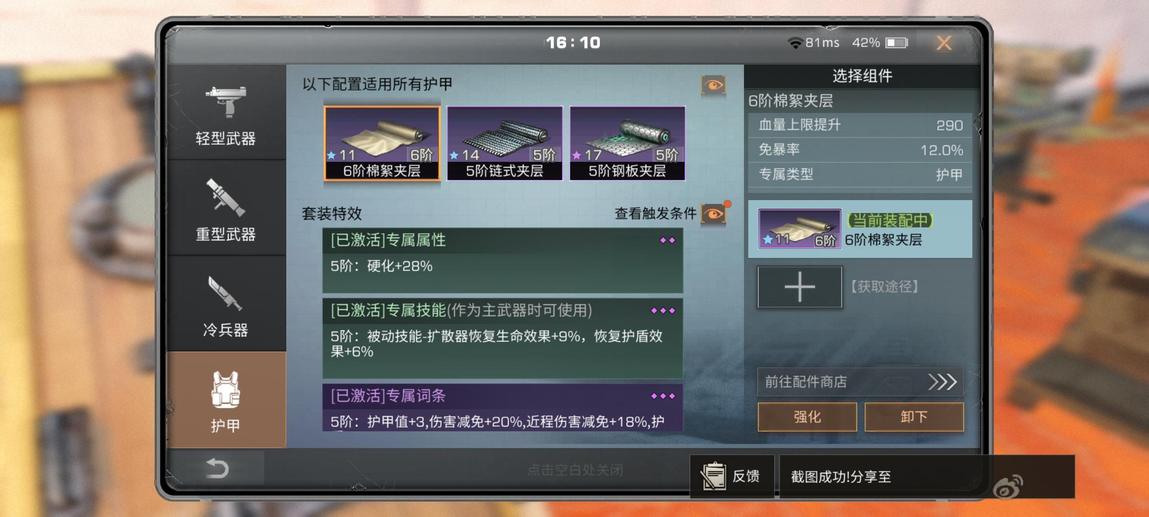Viewport: 1149px width, 517px height.
Task: Expand the 专属技能 effect panel
Action: coord(503,310)
